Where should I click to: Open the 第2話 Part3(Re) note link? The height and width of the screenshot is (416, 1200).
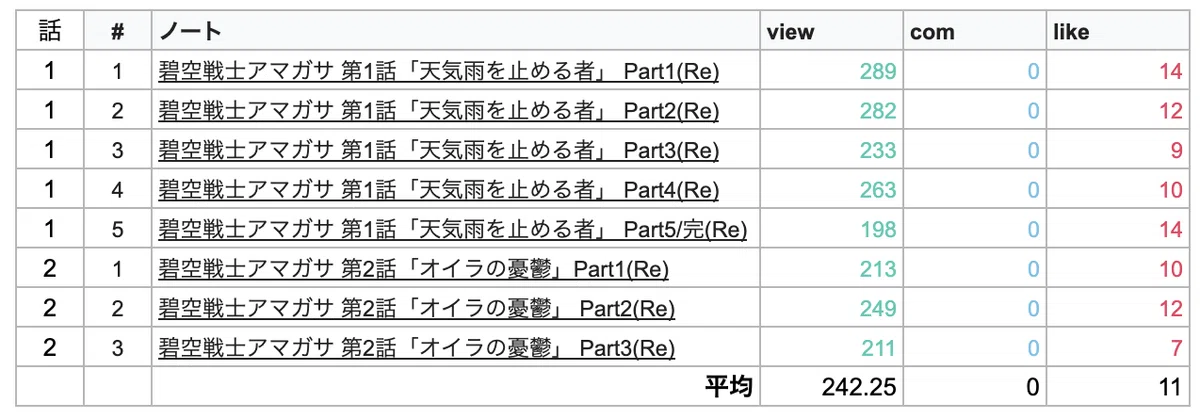coord(417,348)
